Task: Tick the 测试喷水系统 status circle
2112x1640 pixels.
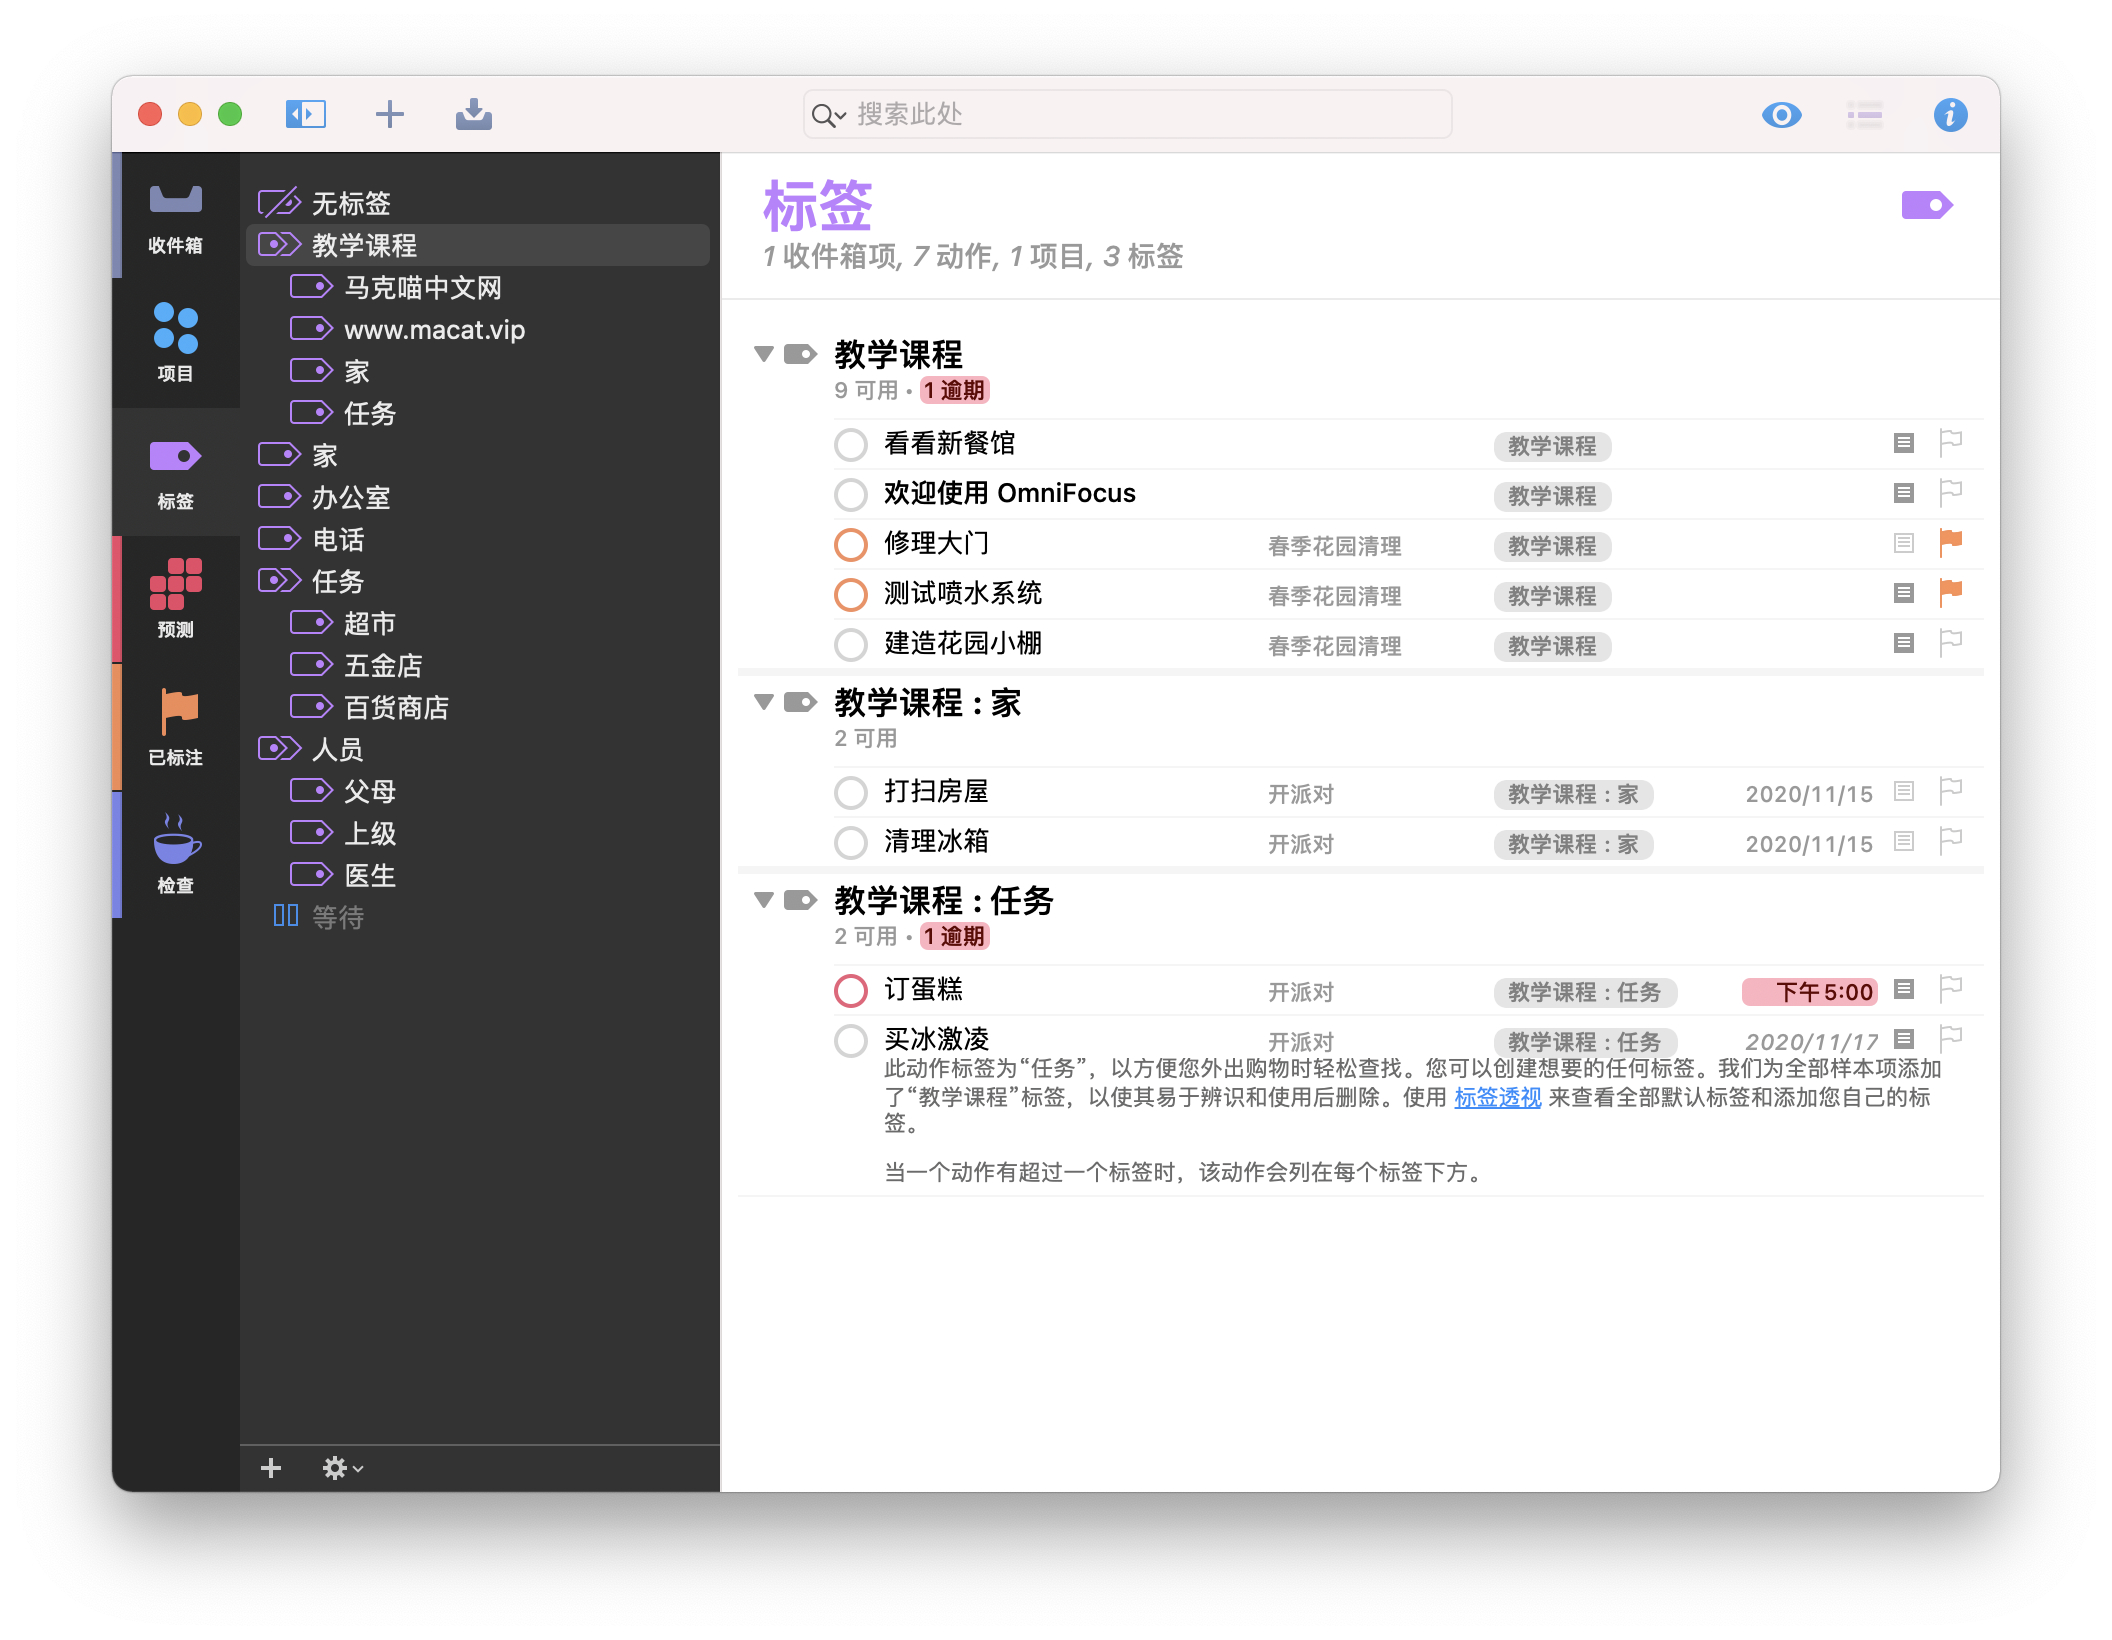Action: [851, 594]
